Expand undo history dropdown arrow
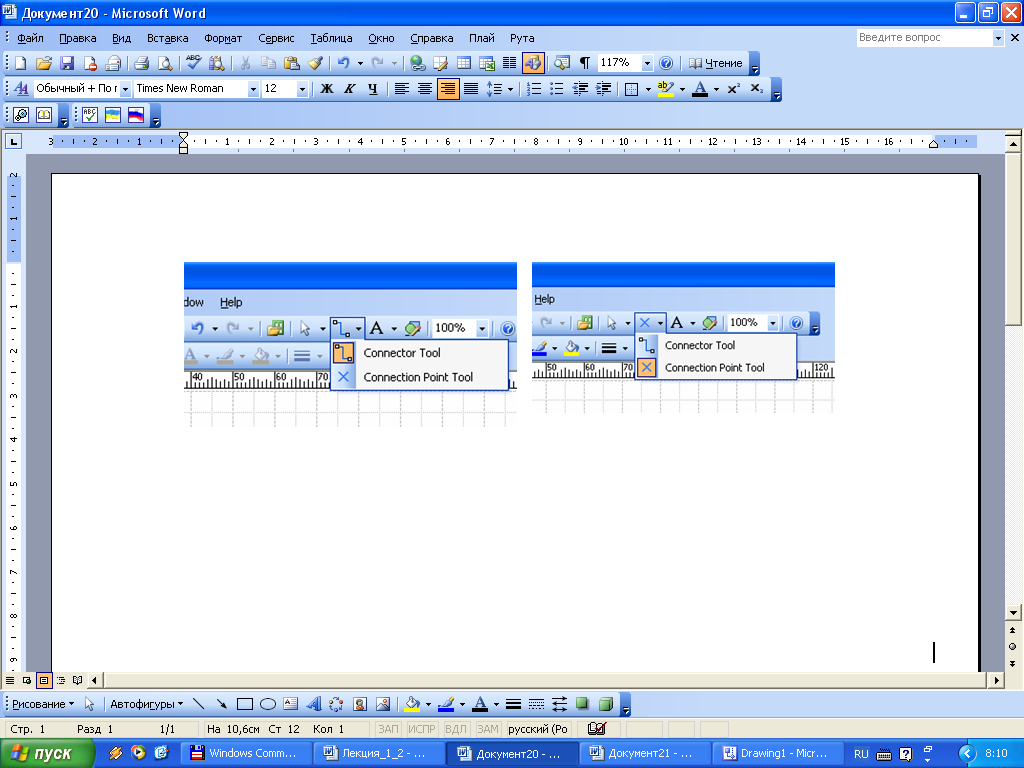The width and height of the screenshot is (1024, 768). [360, 63]
